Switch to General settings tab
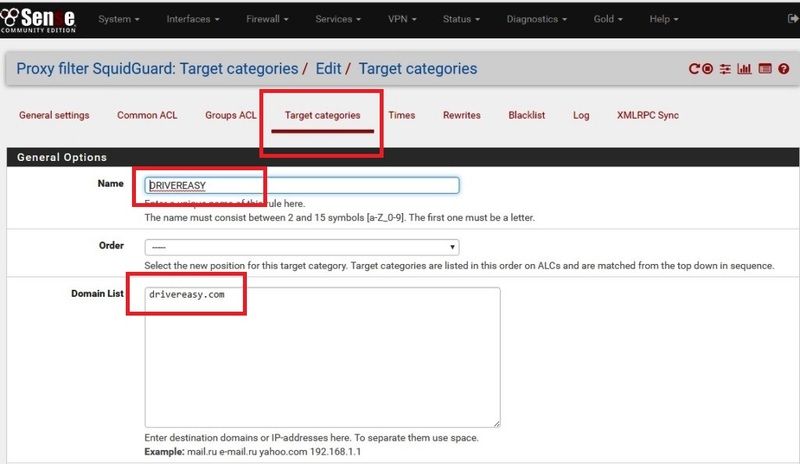This screenshot has width=800, height=464. coord(54,115)
